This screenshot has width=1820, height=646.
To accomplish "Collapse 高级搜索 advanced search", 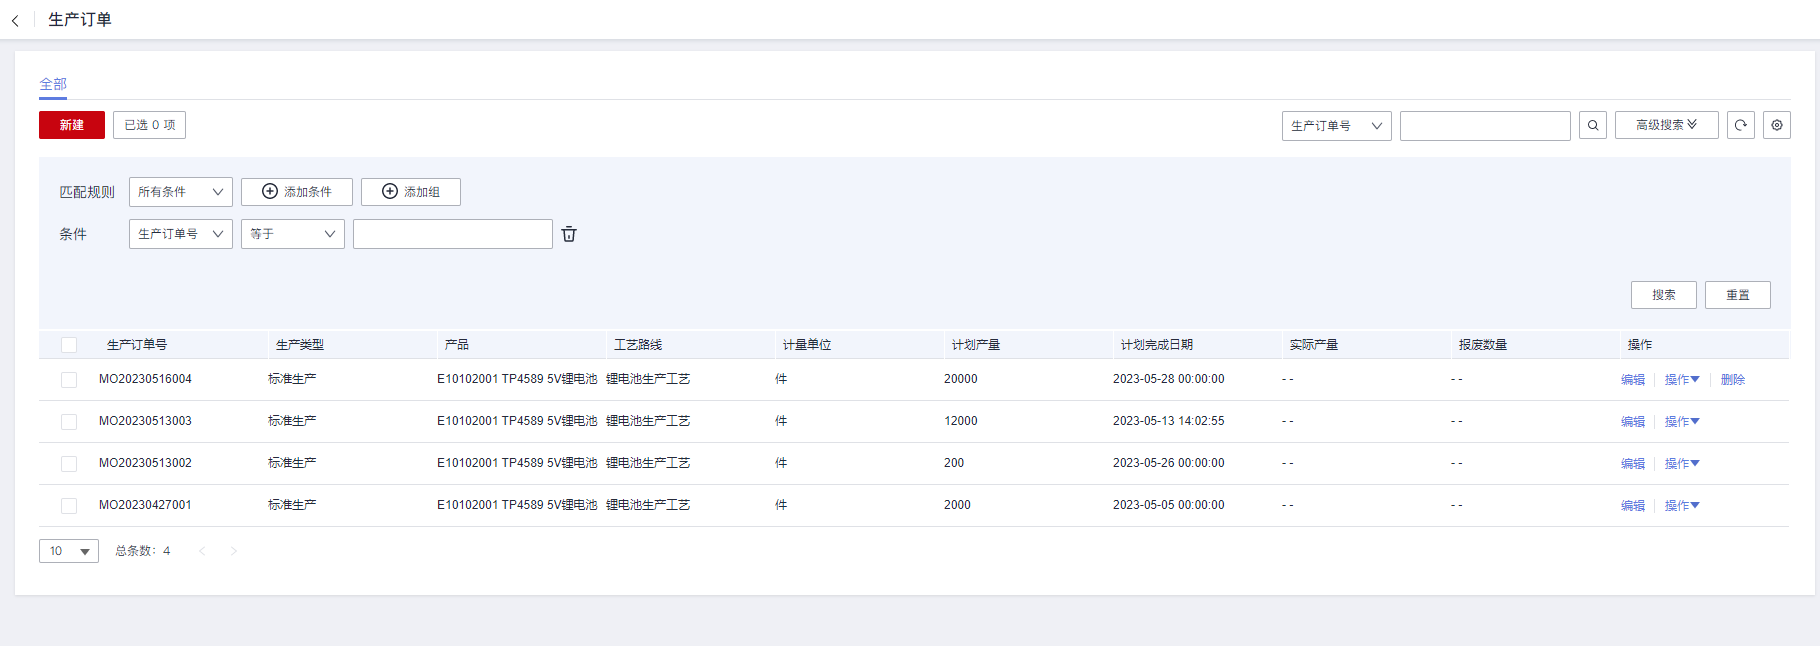I will (1667, 125).
